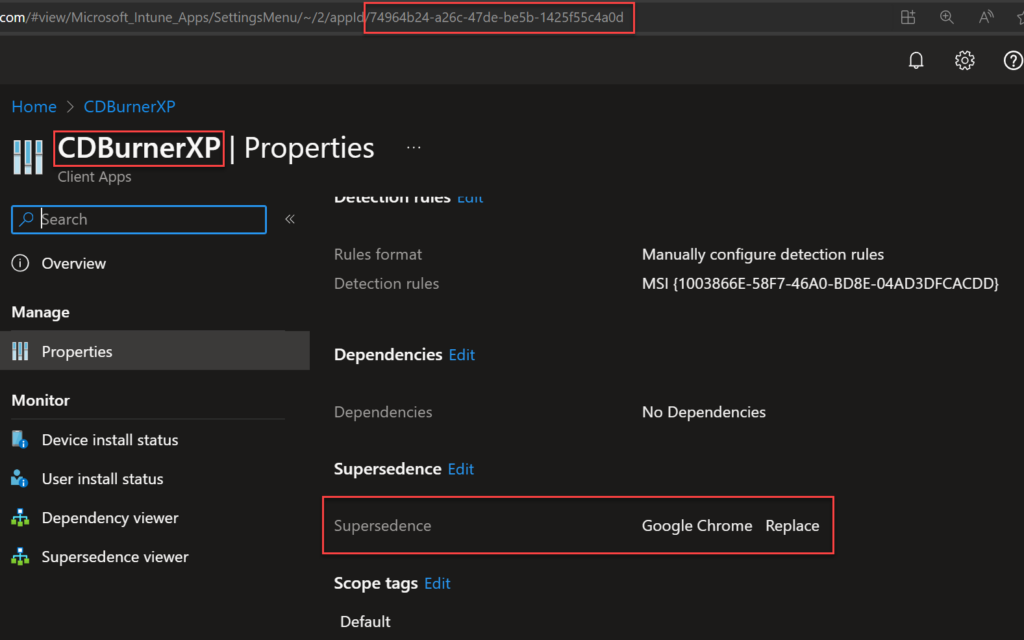Click the search magnifier icon
This screenshot has height=640, width=1024.
click(26, 219)
